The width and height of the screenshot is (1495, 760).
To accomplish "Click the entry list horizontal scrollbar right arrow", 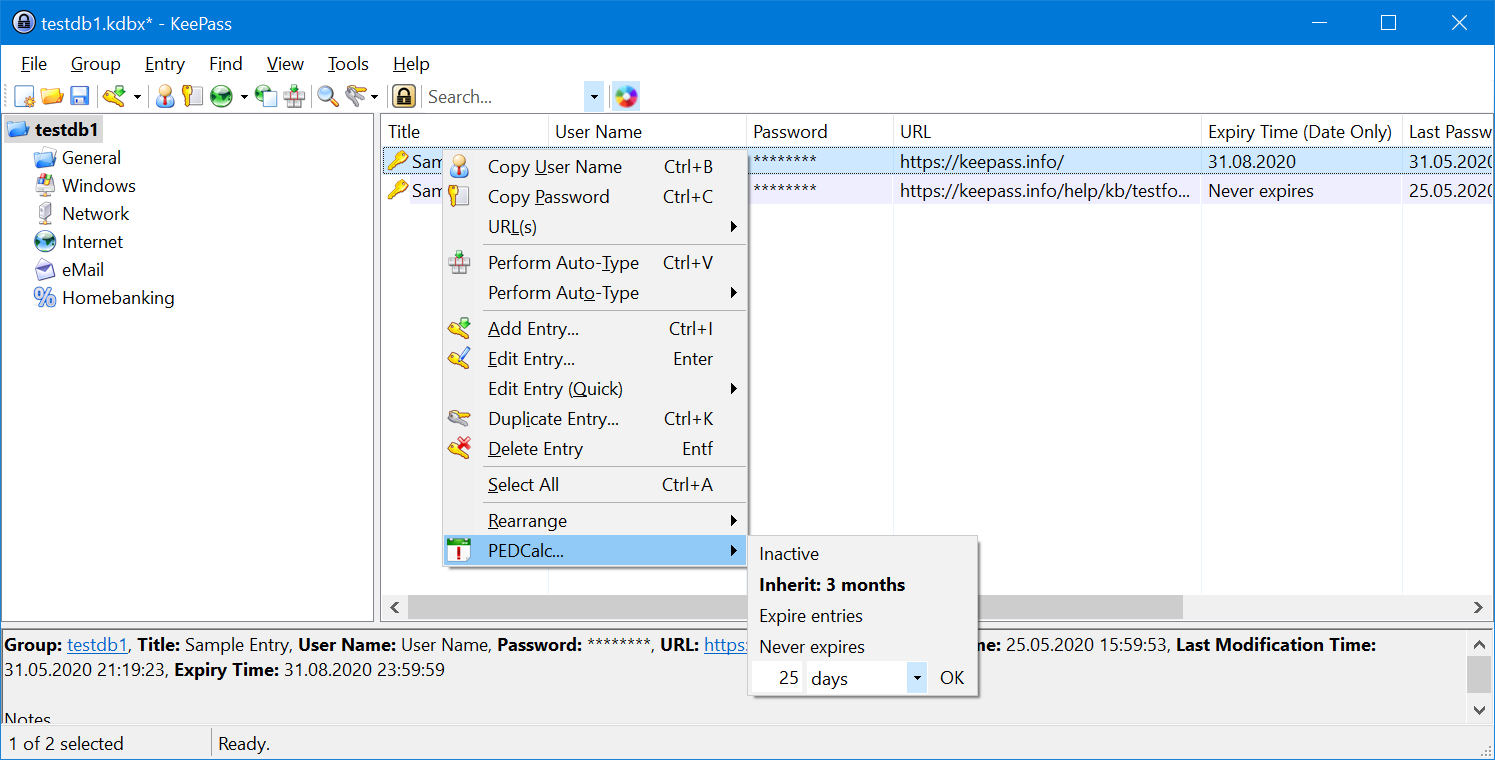I will [1478, 607].
